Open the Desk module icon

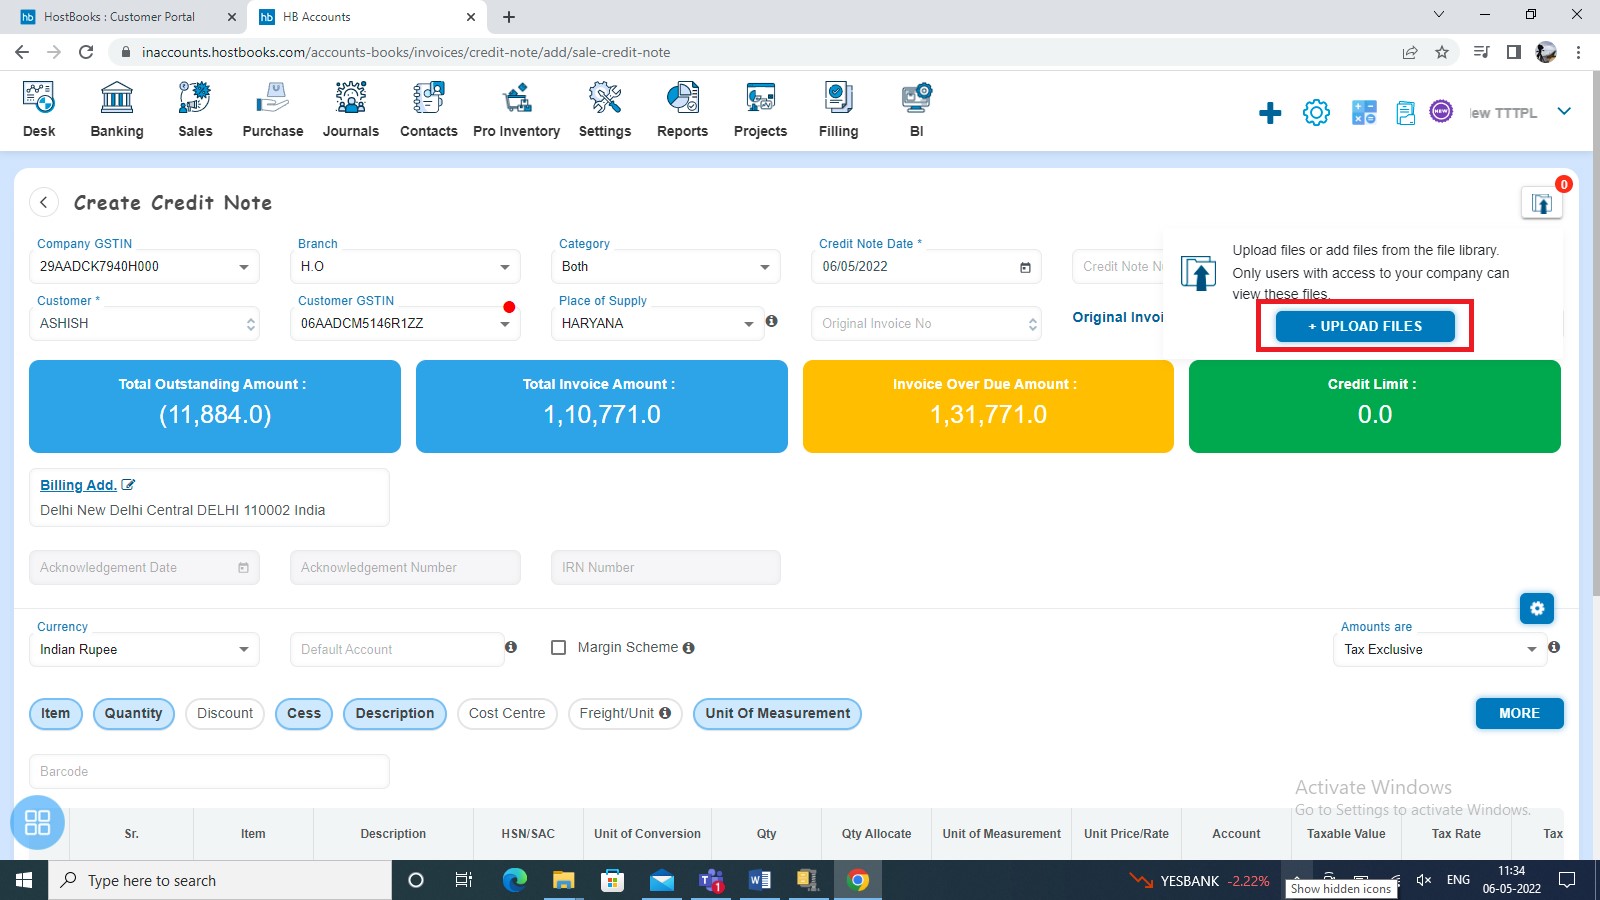click(x=39, y=110)
